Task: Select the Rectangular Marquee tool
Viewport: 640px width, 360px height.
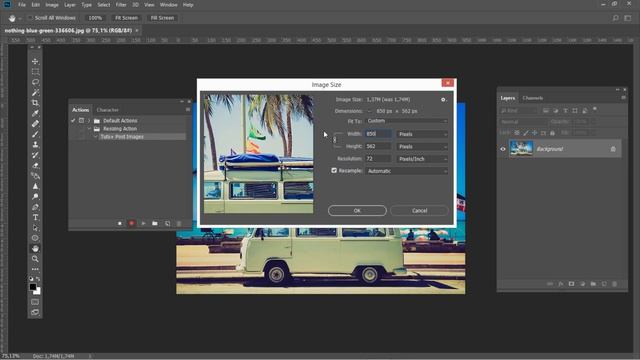Action: point(35,72)
